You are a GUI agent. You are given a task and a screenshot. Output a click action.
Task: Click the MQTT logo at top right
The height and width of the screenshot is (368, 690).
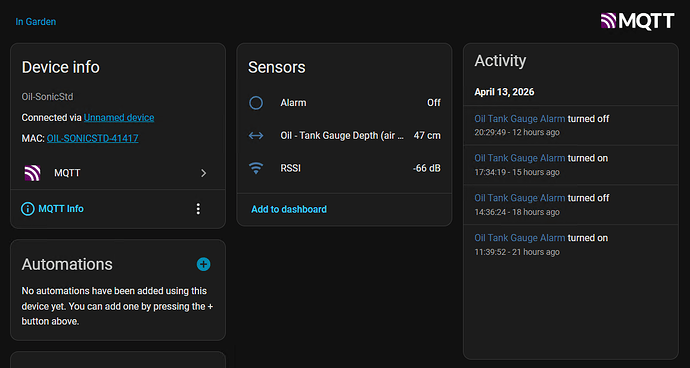637,21
